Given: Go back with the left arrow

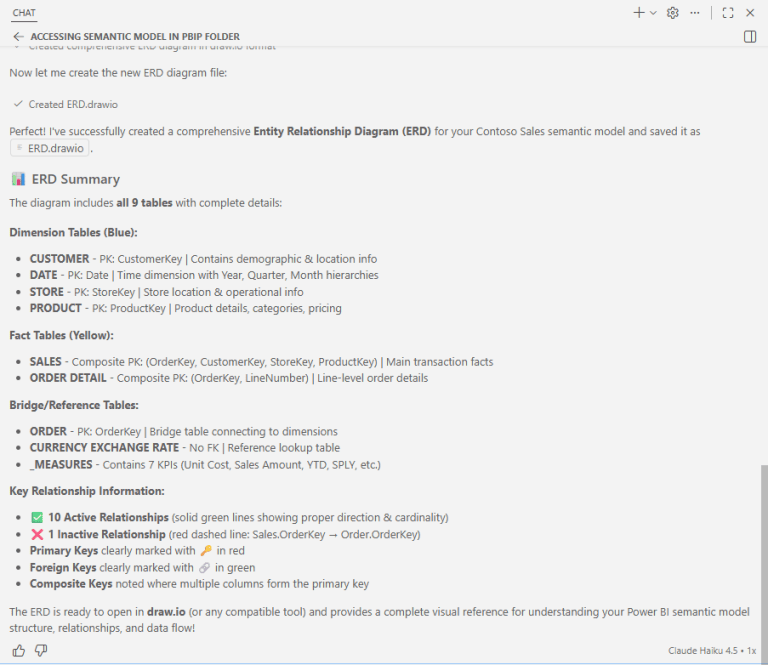Looking at the screenshot, I should click(x=18, y=36).
